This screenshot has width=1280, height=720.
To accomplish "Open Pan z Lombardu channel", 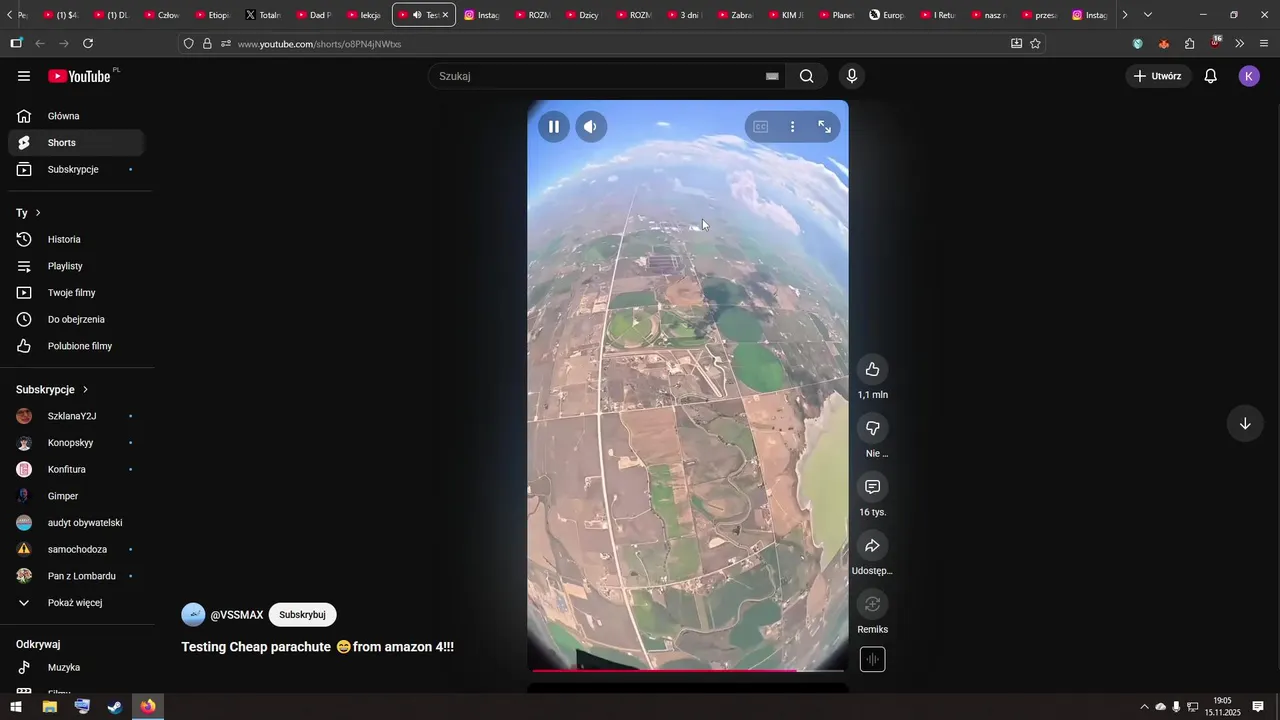I will click(x=77, y=576).
